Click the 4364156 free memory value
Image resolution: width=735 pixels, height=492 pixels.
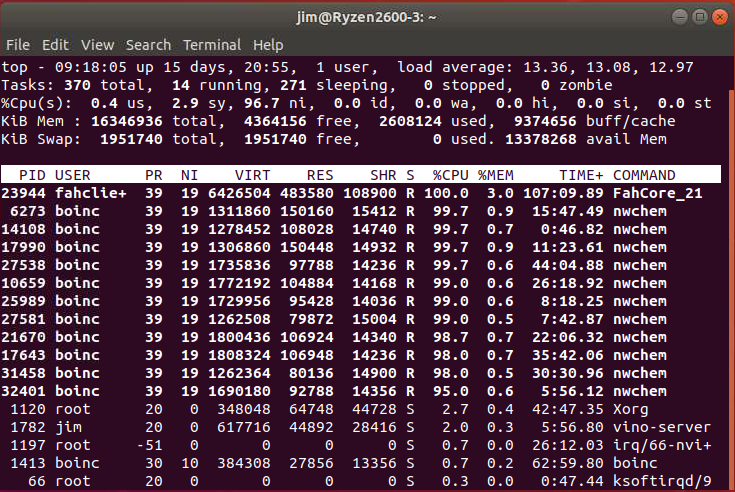coord(275,121)
